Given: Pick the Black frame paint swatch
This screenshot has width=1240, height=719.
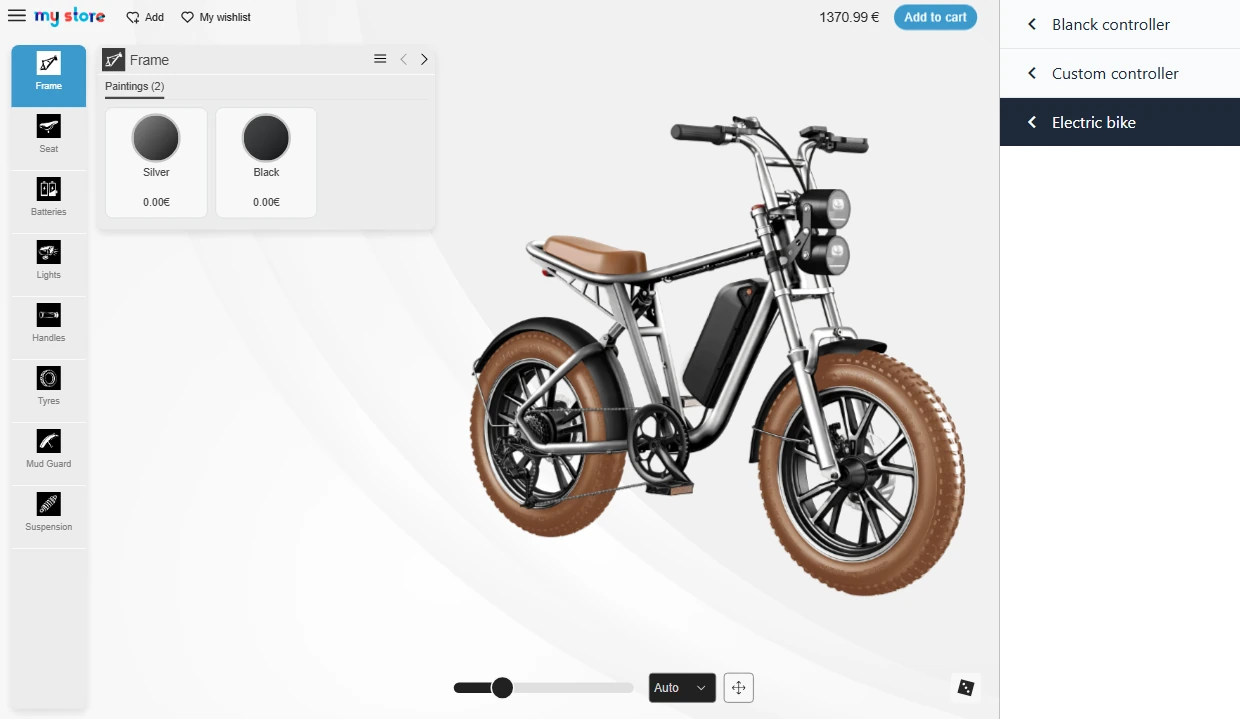Looking at the screenshot, I should pyautogui.click(x=266, y=139).
